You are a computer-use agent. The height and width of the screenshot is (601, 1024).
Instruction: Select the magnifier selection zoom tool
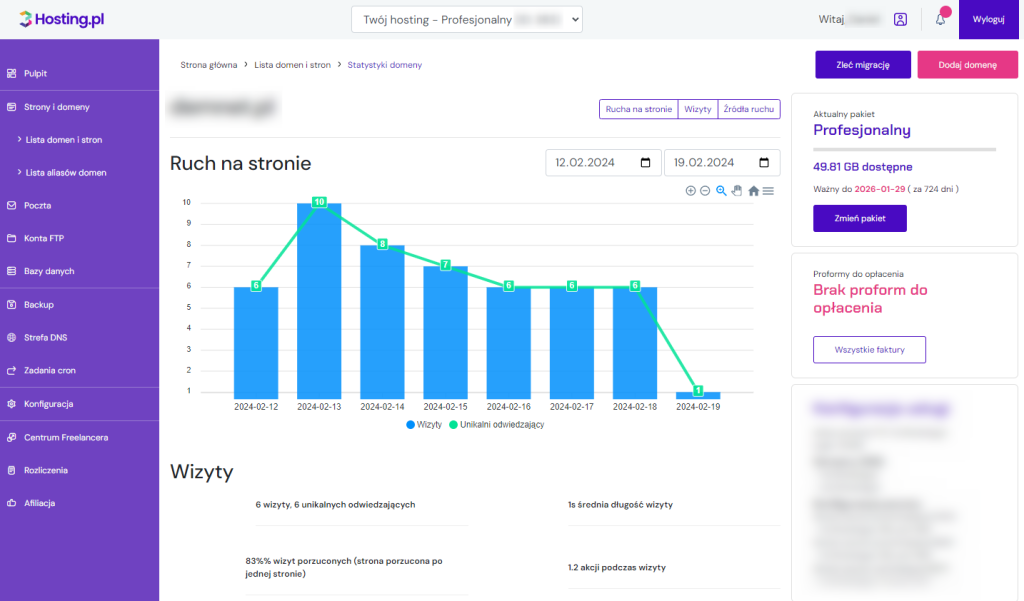[x=721, y=191]
